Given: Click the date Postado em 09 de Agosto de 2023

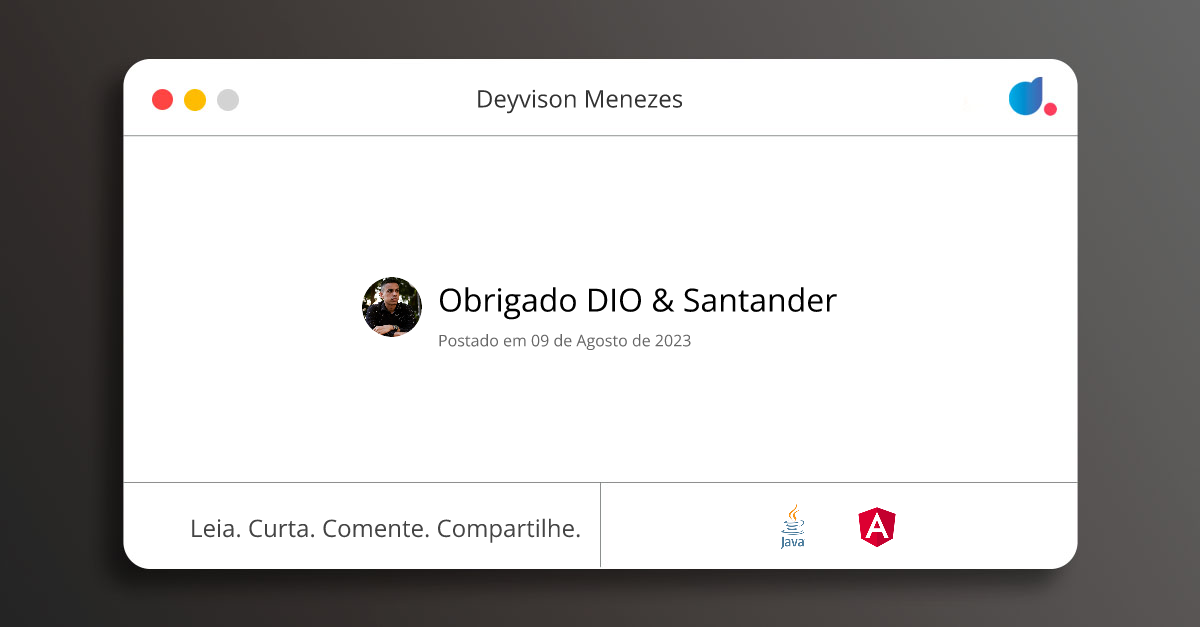Looking at the screenshot, I should pos(565,340).
